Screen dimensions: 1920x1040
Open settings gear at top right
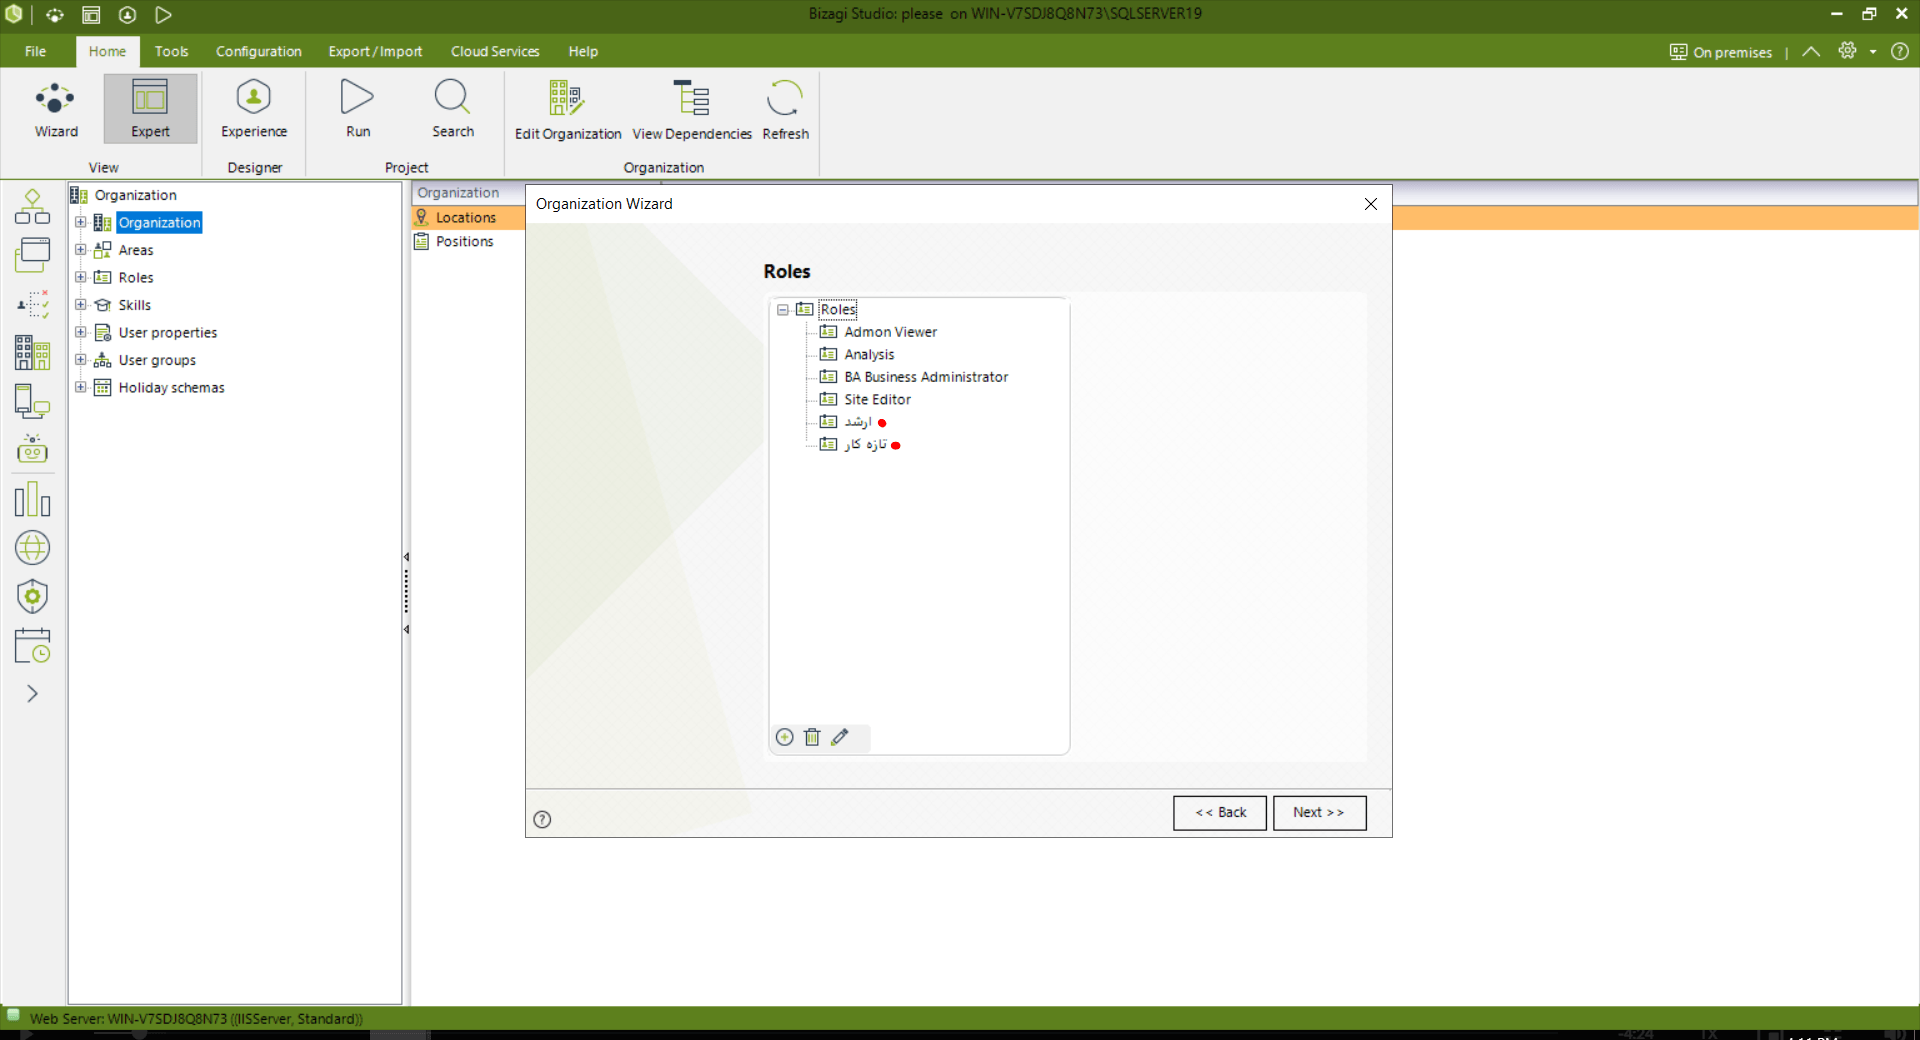1848,51
